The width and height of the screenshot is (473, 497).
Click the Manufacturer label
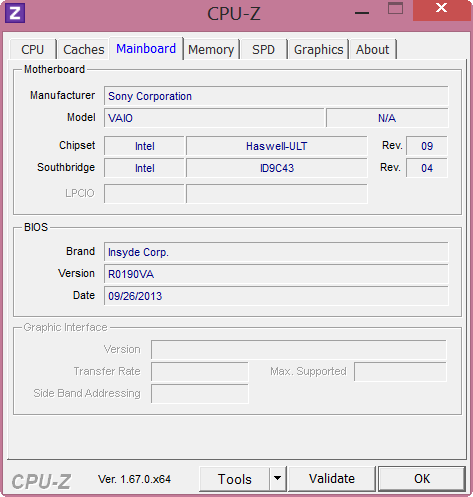(x=62, y=95)
